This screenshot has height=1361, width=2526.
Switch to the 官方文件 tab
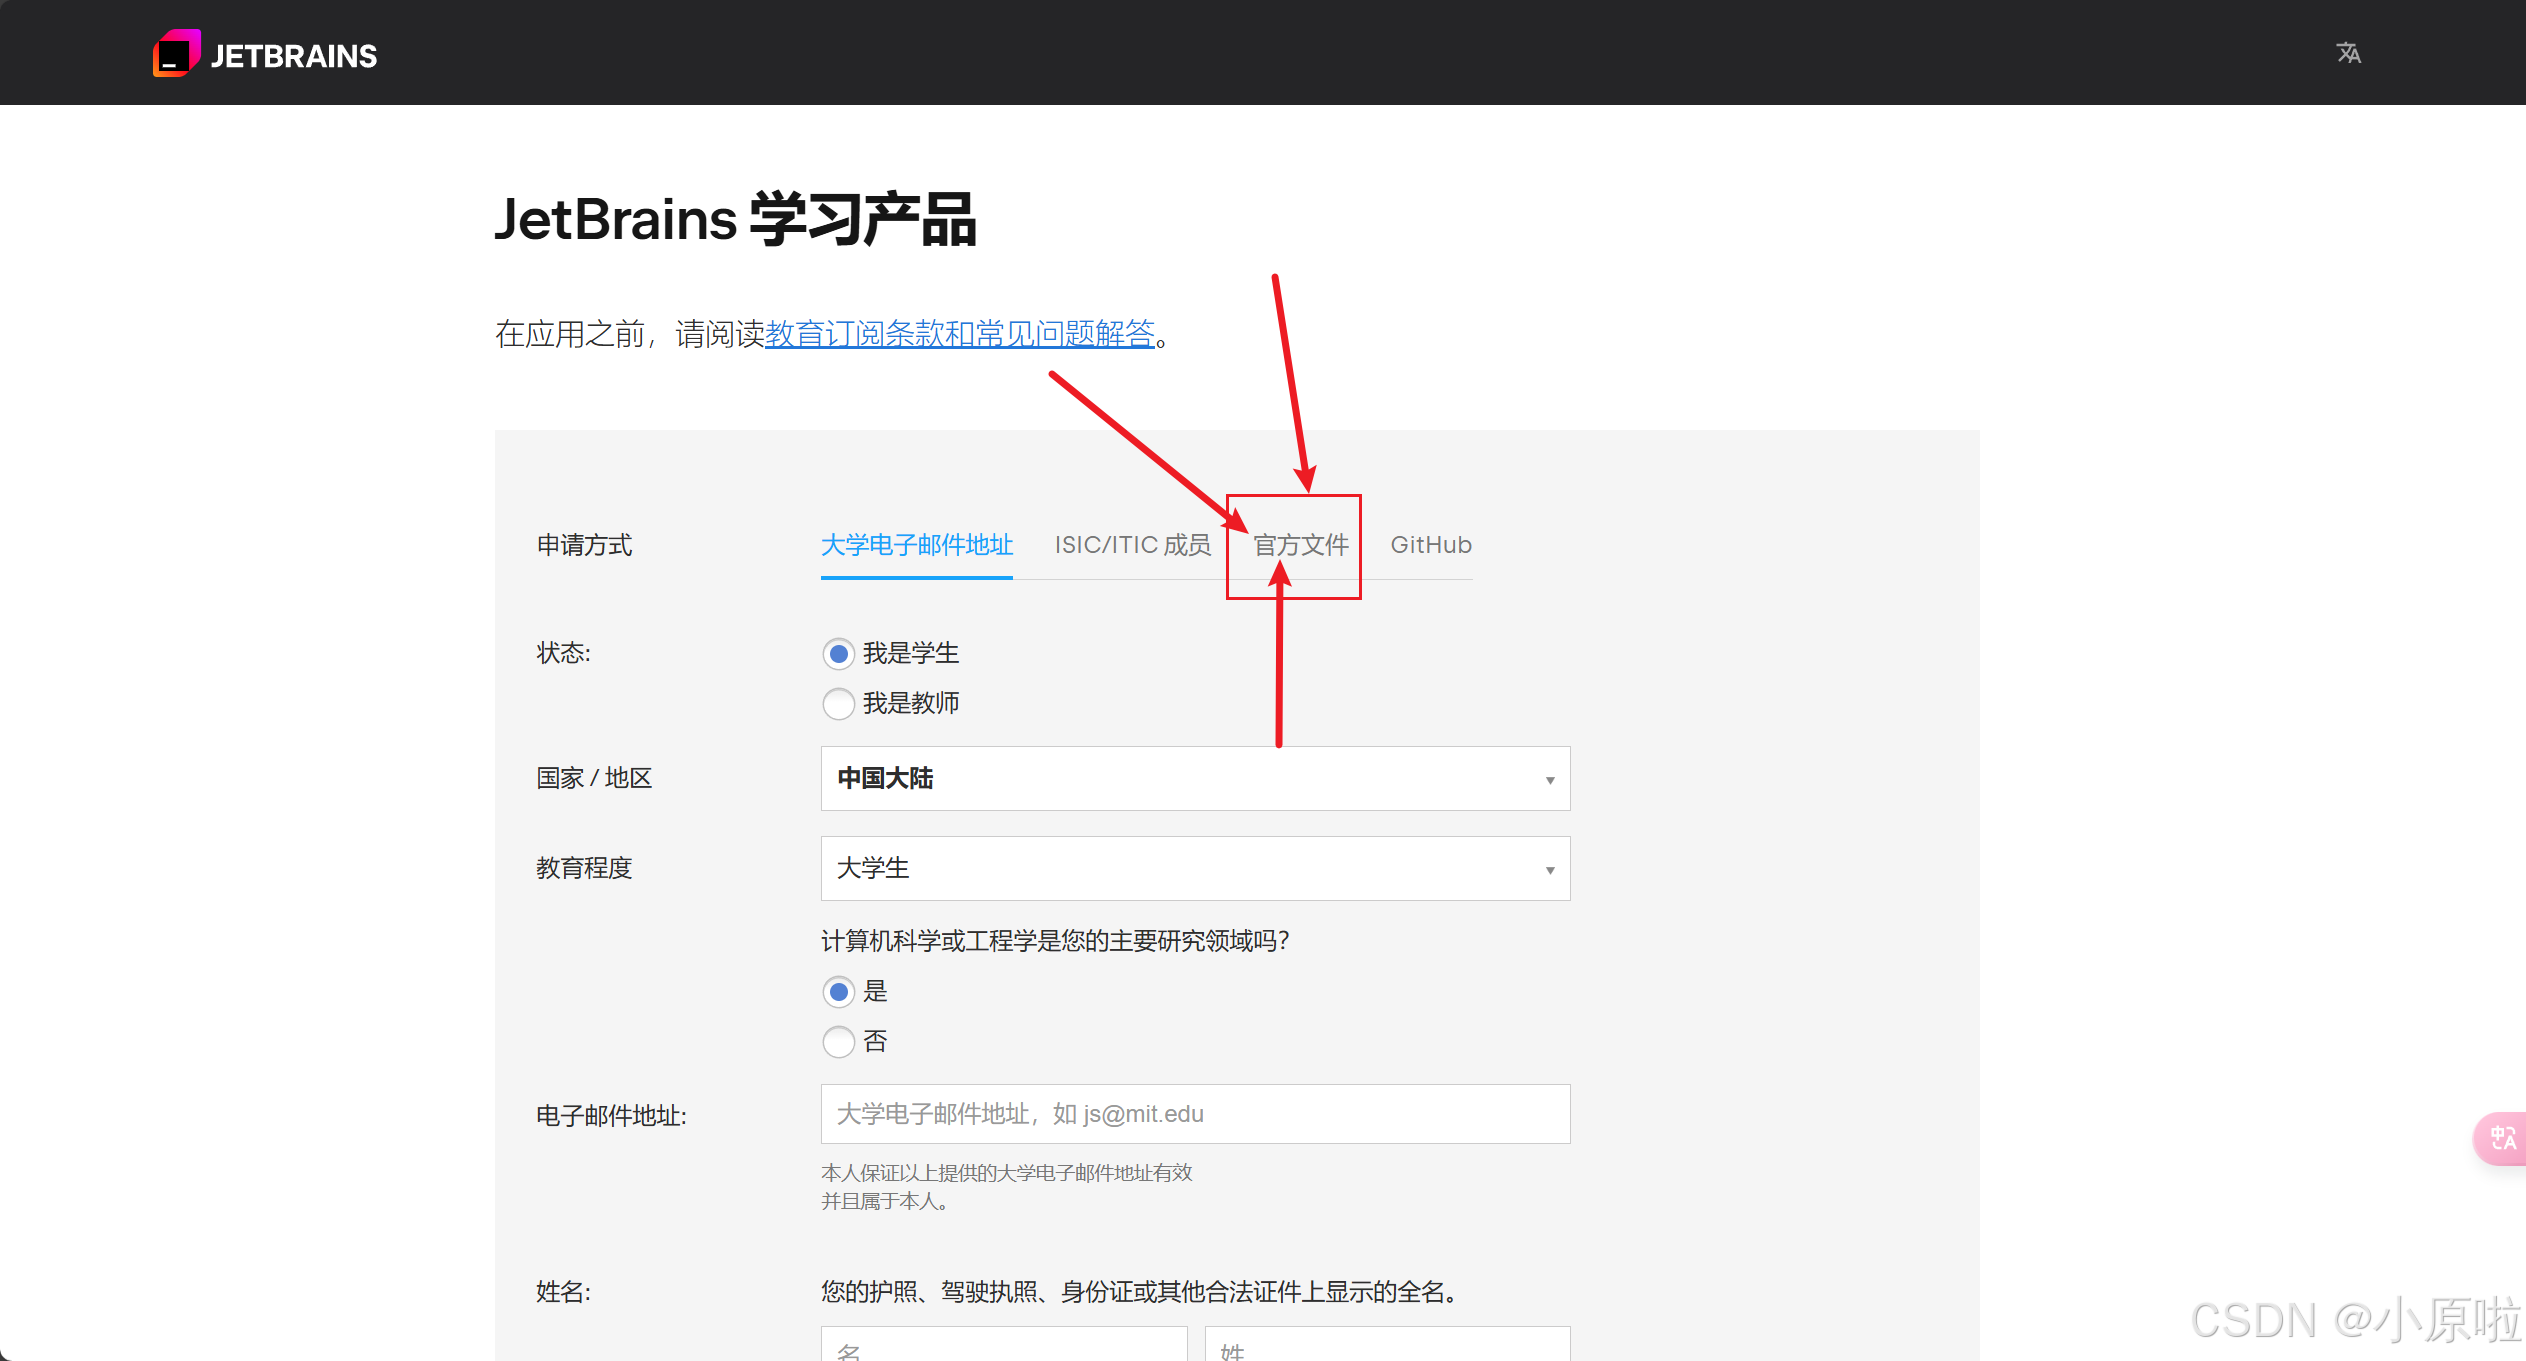1300,545
